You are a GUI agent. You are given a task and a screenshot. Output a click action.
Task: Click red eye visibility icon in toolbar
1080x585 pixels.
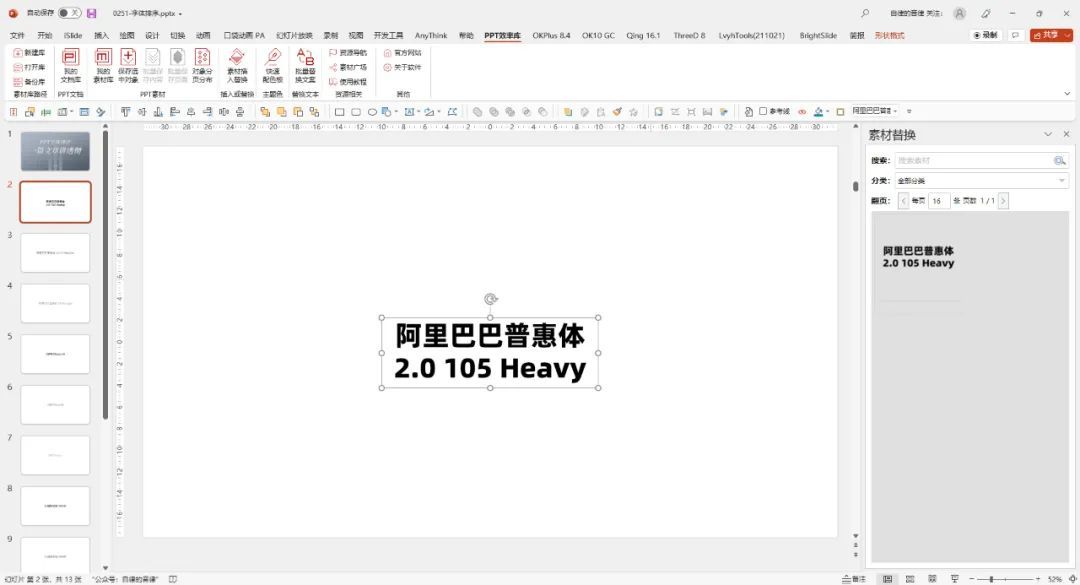(x=802, y=112)
